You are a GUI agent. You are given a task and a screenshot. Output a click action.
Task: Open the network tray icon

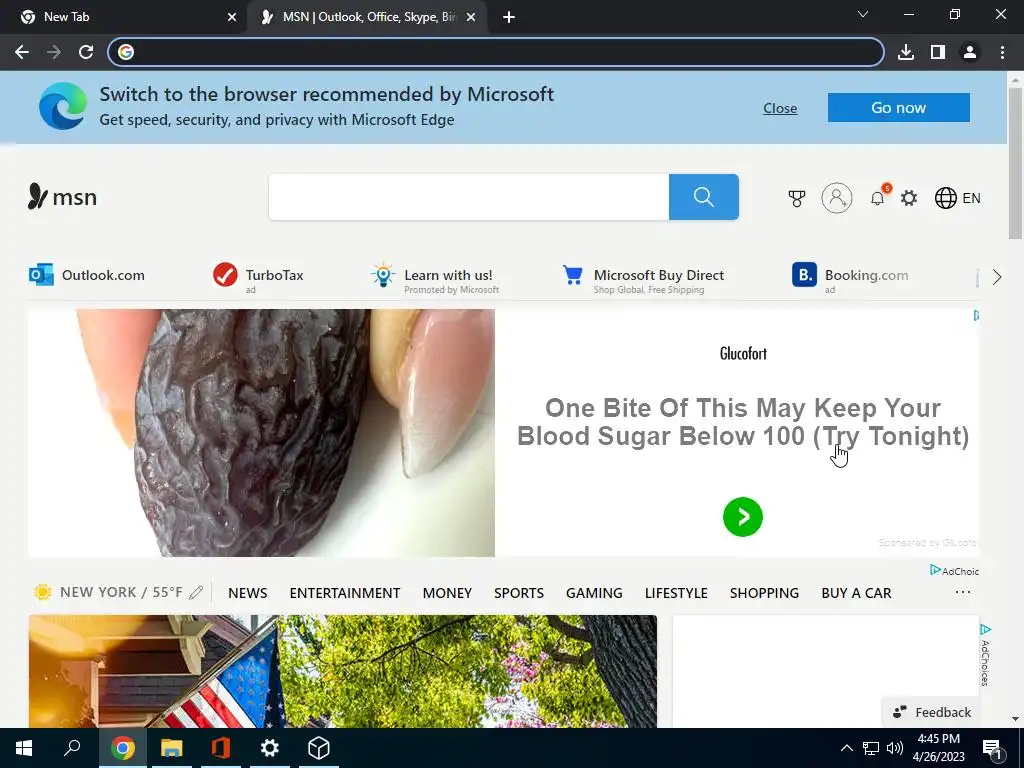click(871, 748)
